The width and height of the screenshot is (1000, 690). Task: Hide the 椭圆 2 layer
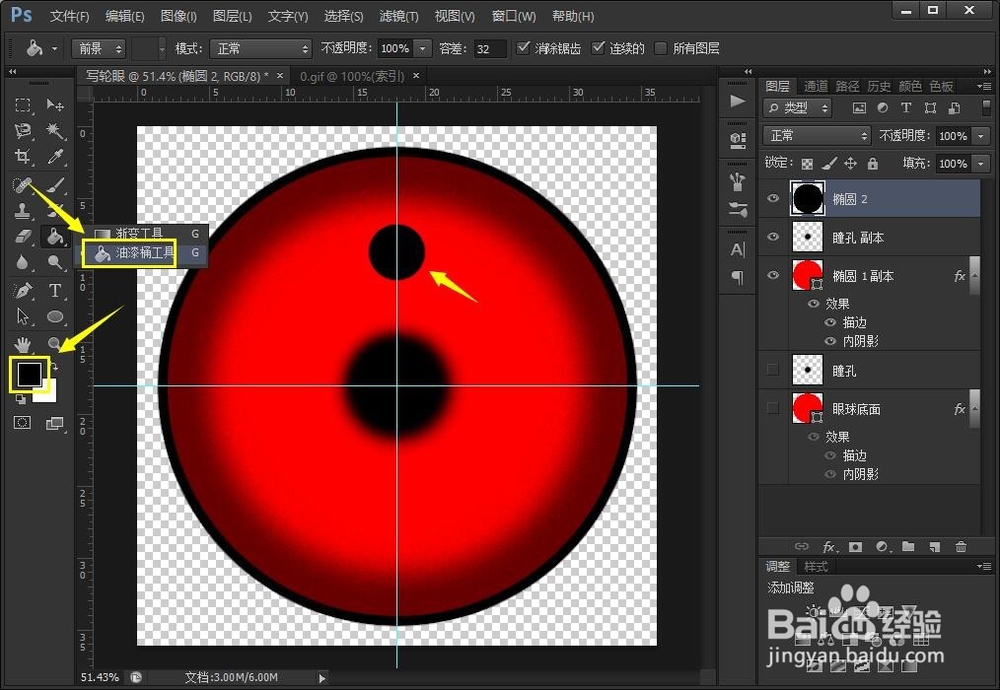(x=773, y=198)
